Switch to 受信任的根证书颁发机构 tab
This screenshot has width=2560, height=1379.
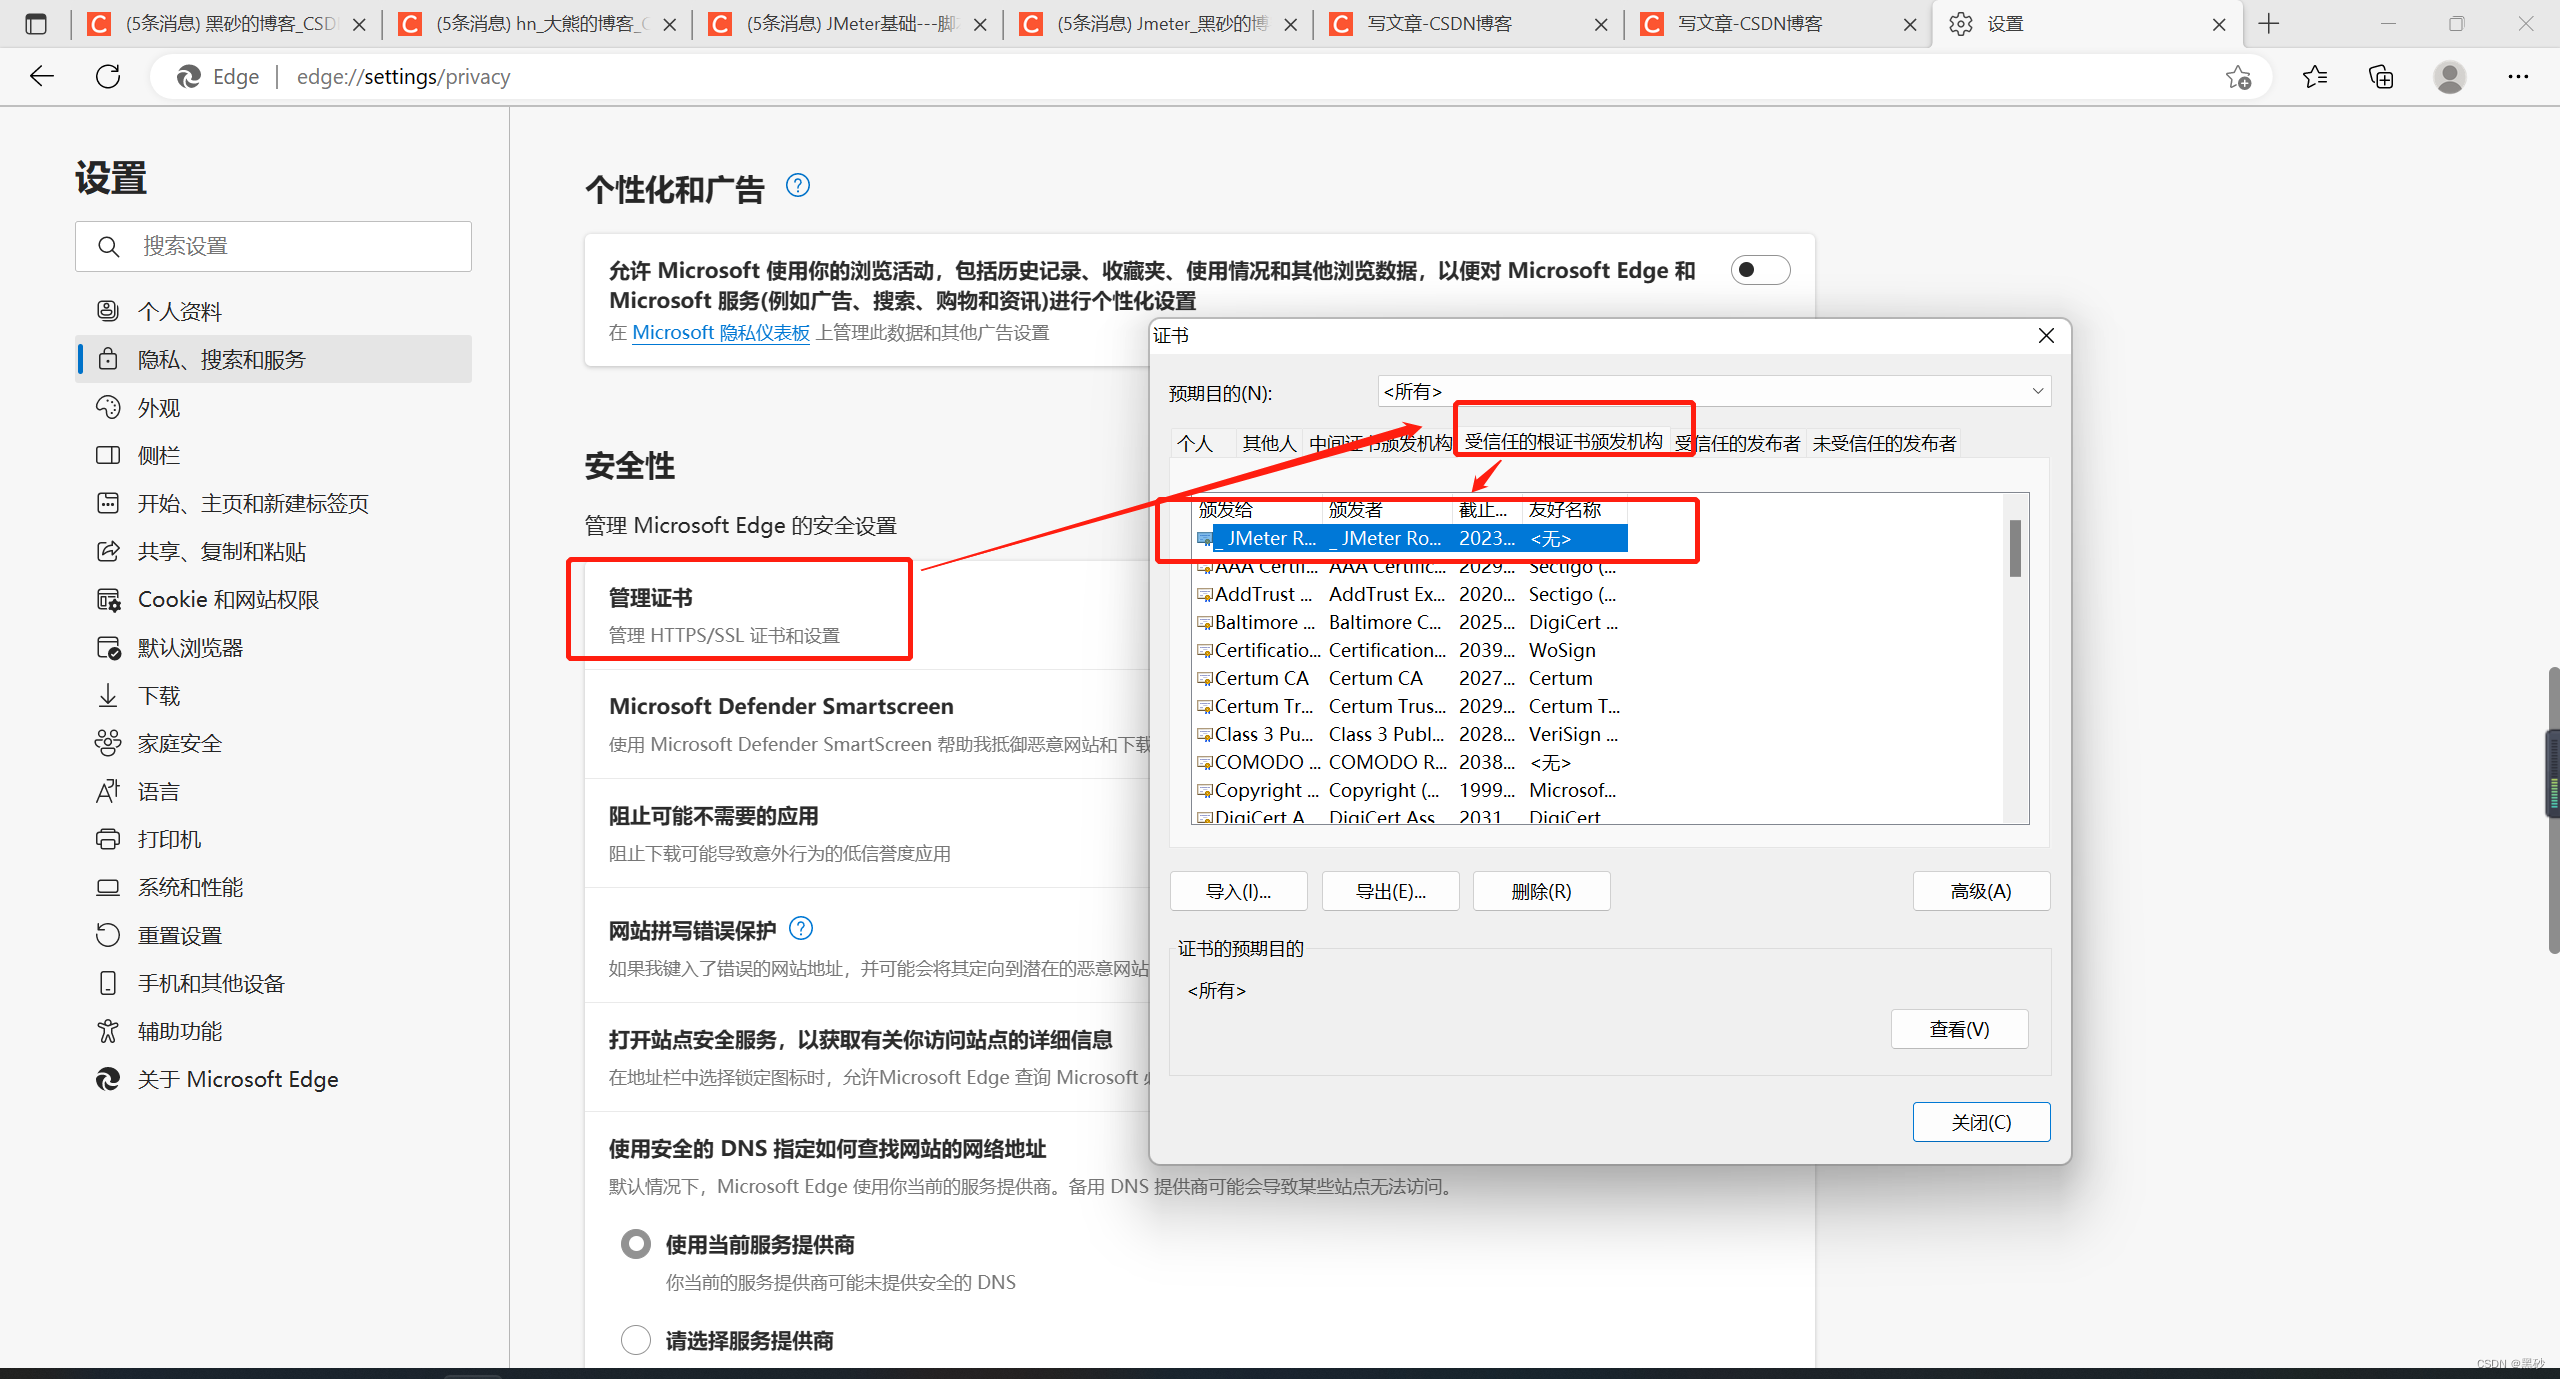pyautogui.click(x=1563, y=442)
